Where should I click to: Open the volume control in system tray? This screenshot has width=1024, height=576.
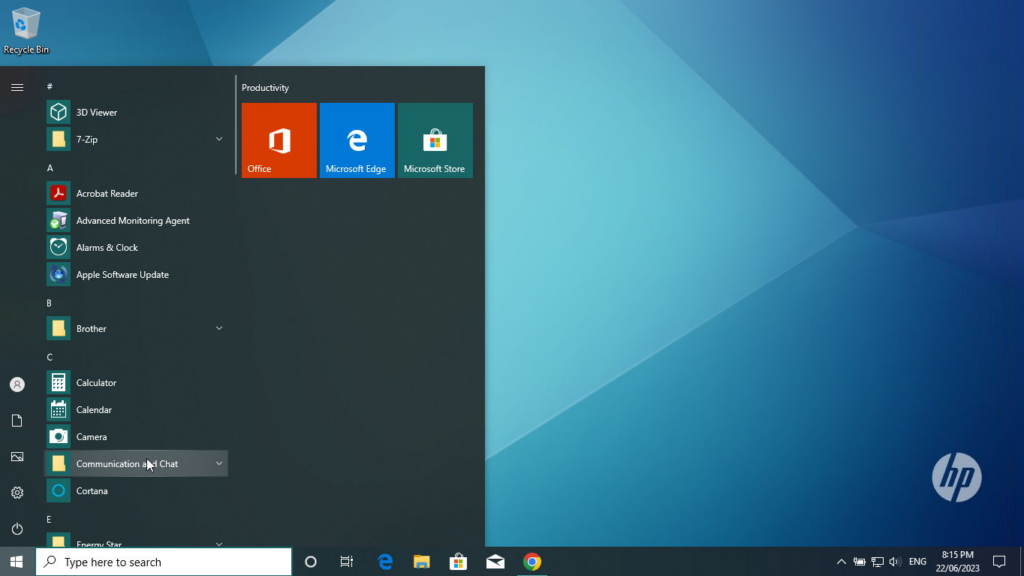[x=895, y=562]
